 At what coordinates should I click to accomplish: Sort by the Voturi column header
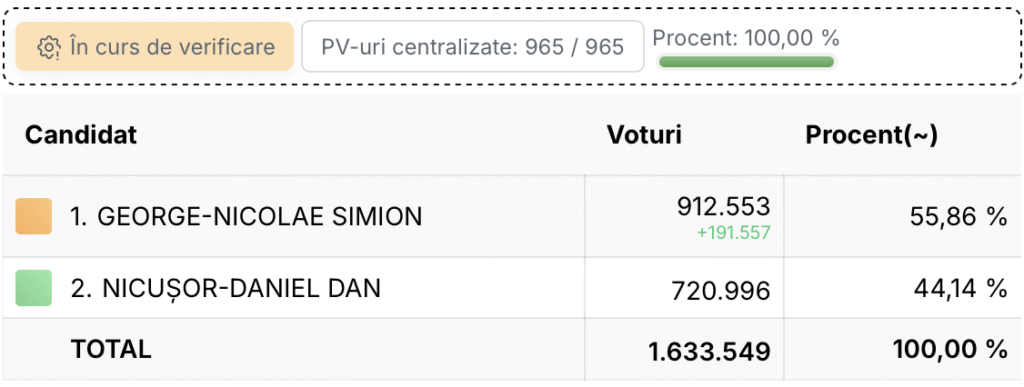tap(645, 135)
